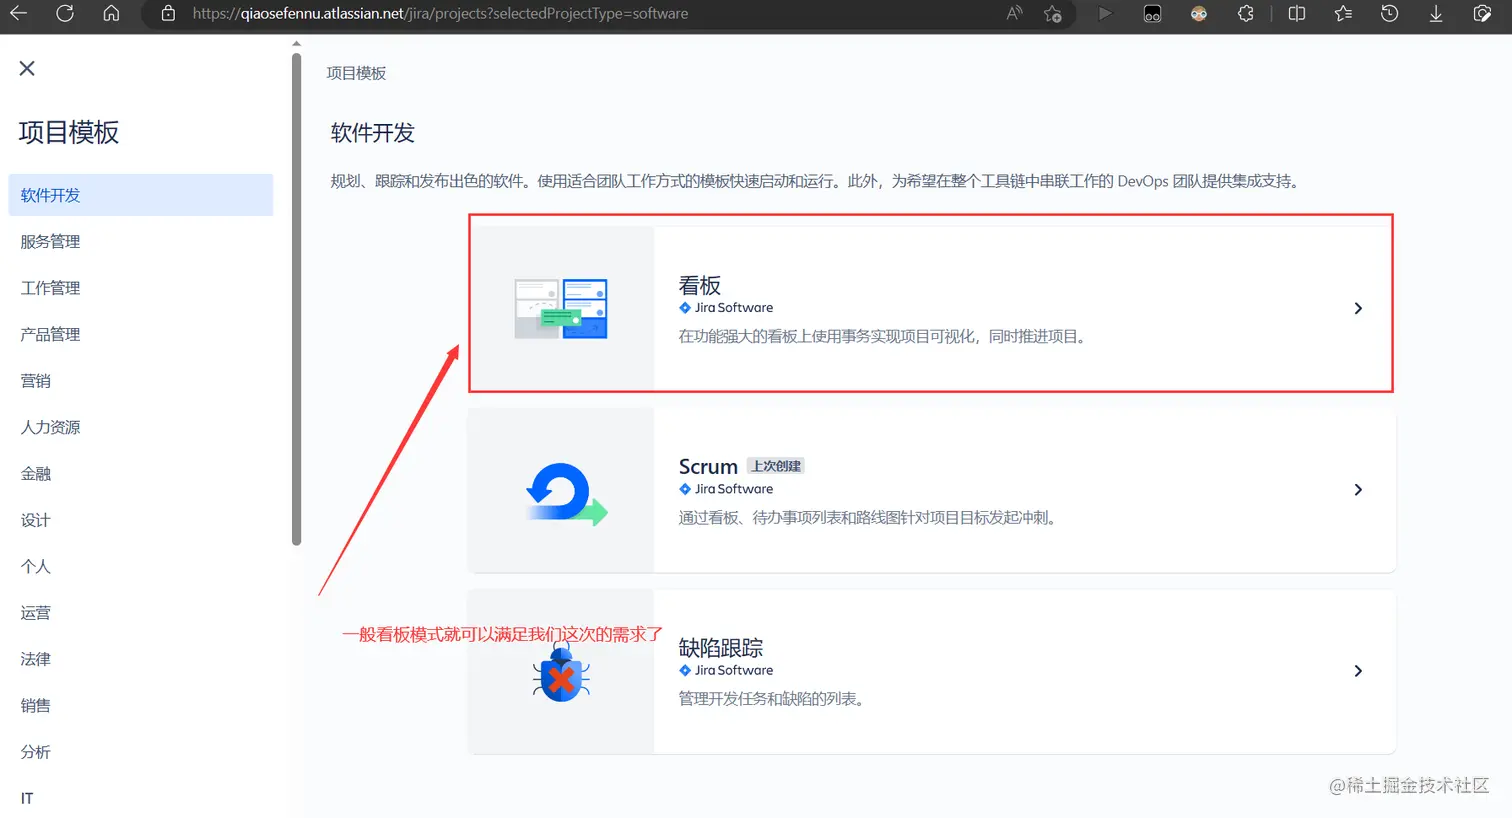This screenshot has width=1512, height=818.
Task: Click Jira Software label under Scrum
Action: 726,489
